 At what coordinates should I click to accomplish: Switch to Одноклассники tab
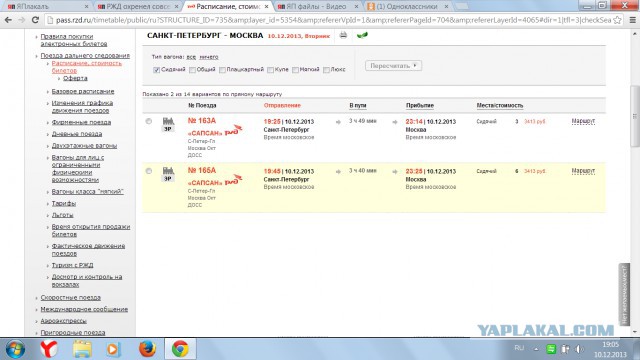coord(407,7)
